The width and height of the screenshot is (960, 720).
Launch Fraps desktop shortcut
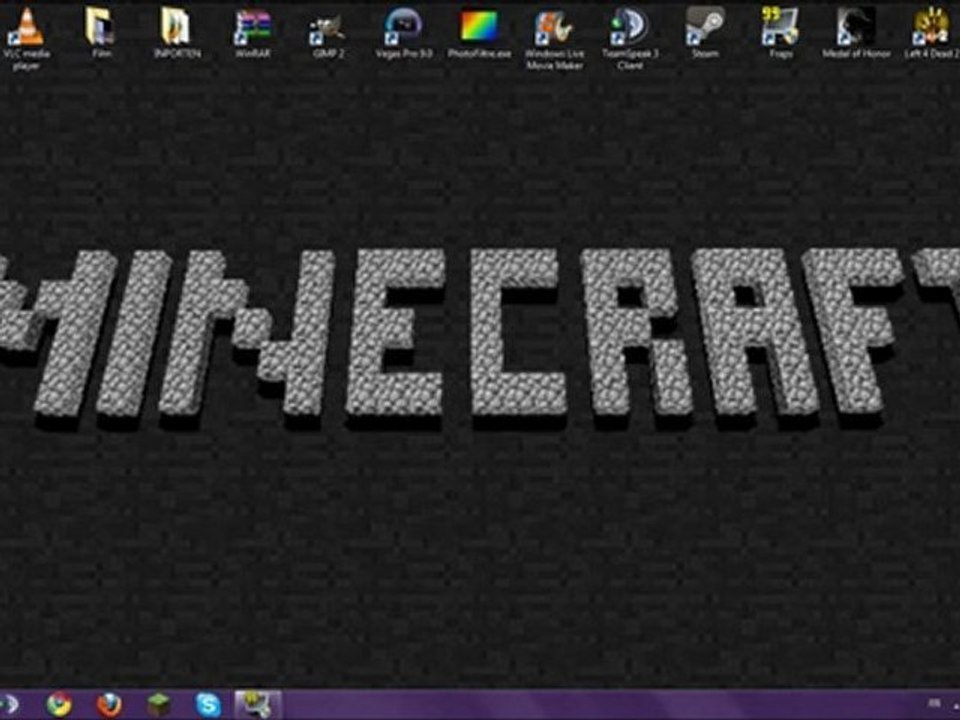(x=781, y=32)
